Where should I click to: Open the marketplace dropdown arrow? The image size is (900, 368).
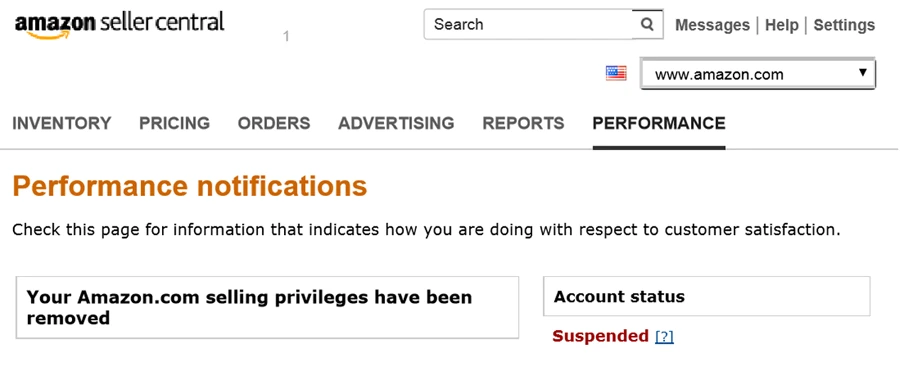(x=862, y=73)
